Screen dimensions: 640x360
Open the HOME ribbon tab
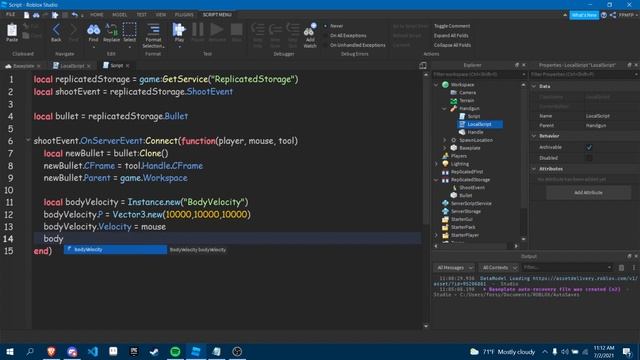(x=97, y=15)
